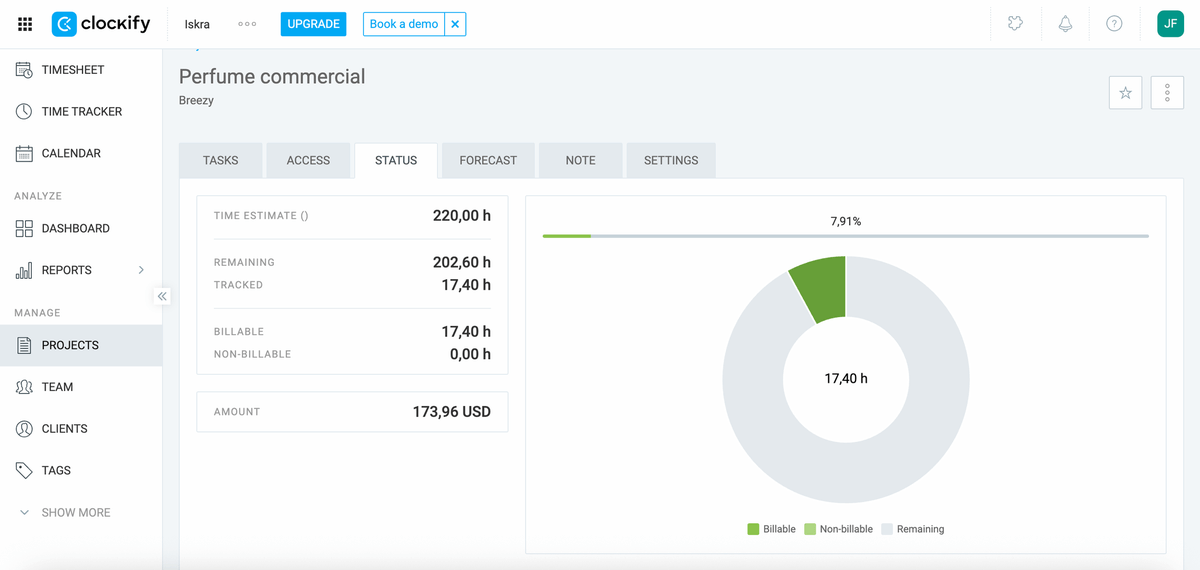
Task: Open the project three-dot options menu
Action: click(x=1167, y=93)
